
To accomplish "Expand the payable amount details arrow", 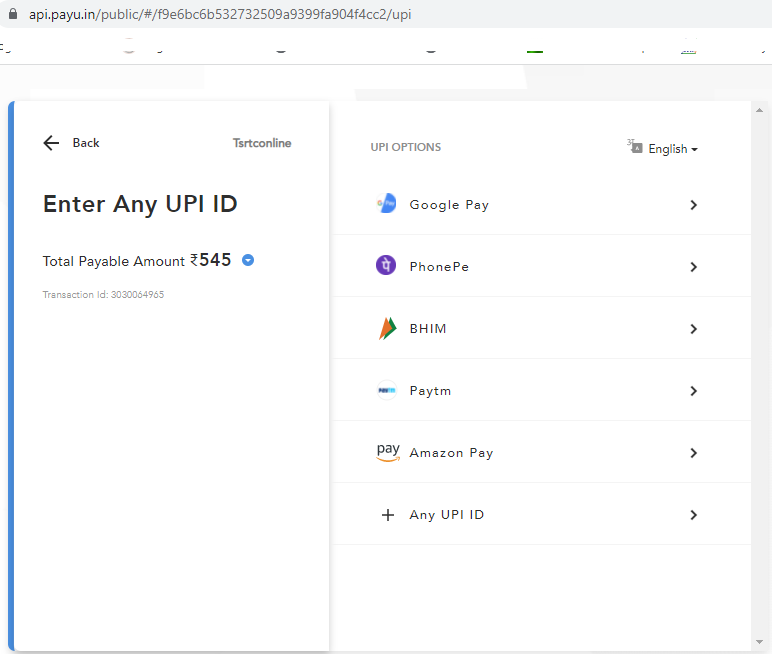I will (x=248, y=260).
